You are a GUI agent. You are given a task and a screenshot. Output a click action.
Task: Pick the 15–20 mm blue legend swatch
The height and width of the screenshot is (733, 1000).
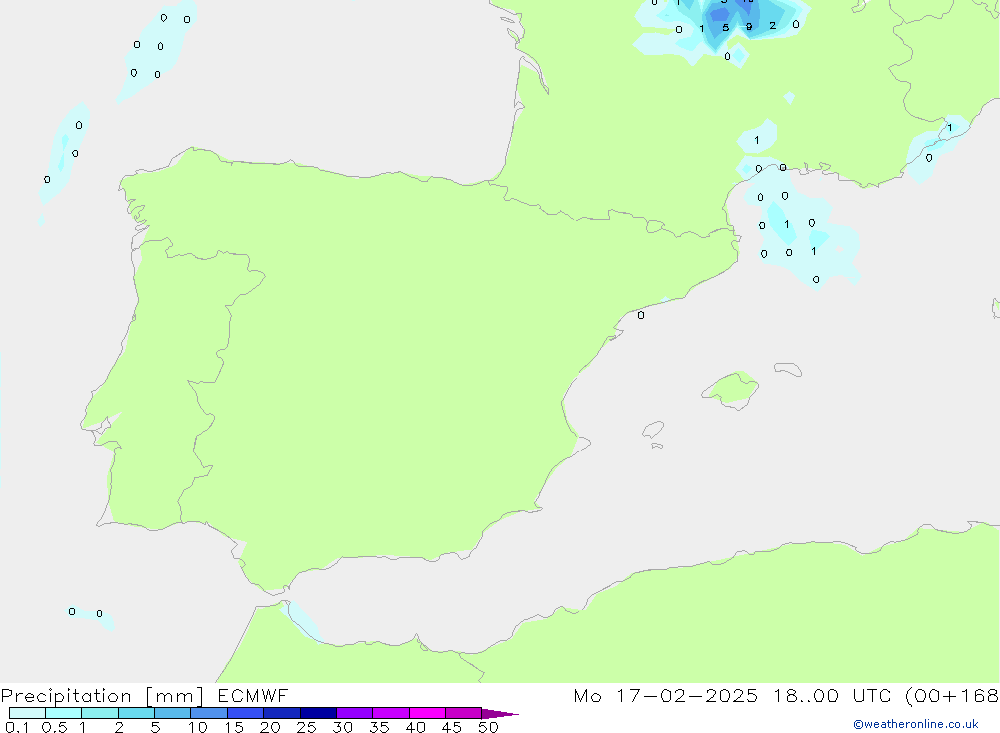(x=245, y=713)
